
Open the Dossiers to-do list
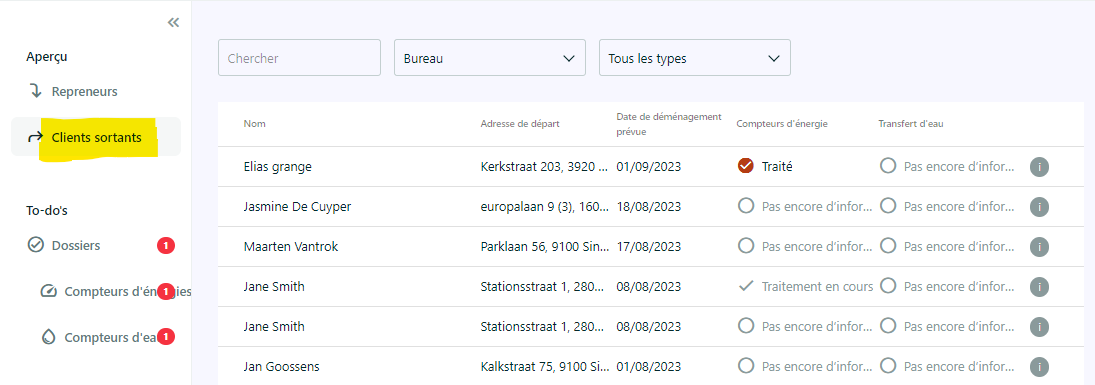click(75, 245)
